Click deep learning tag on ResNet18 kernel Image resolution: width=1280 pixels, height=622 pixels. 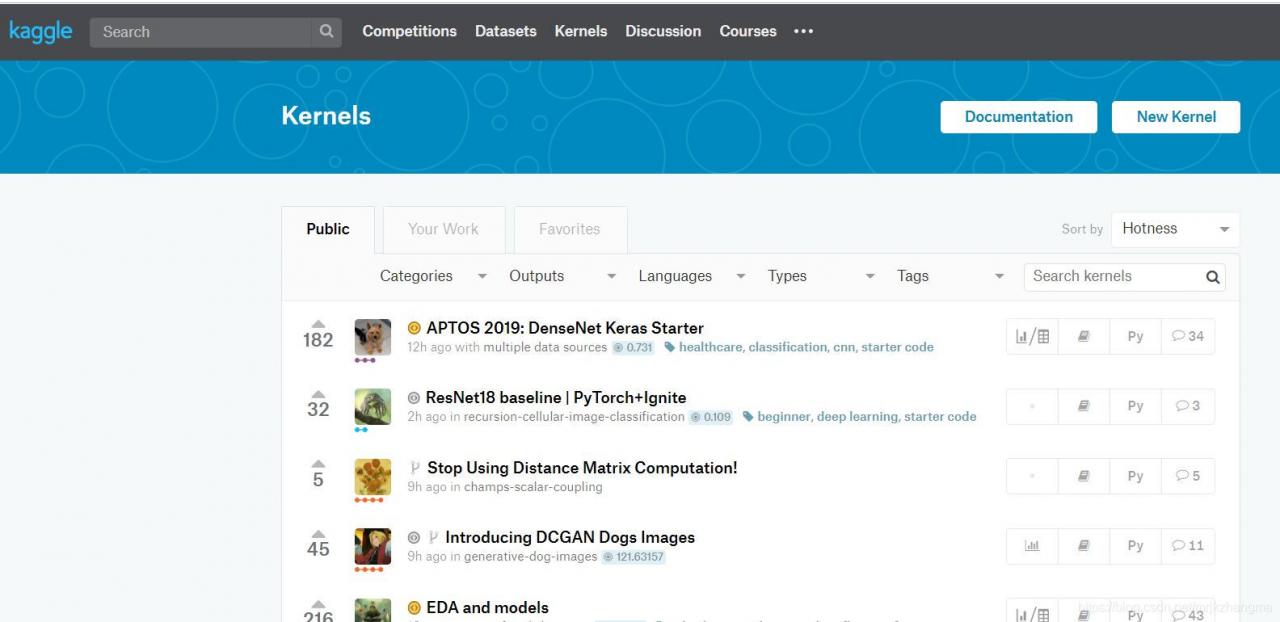857,417
